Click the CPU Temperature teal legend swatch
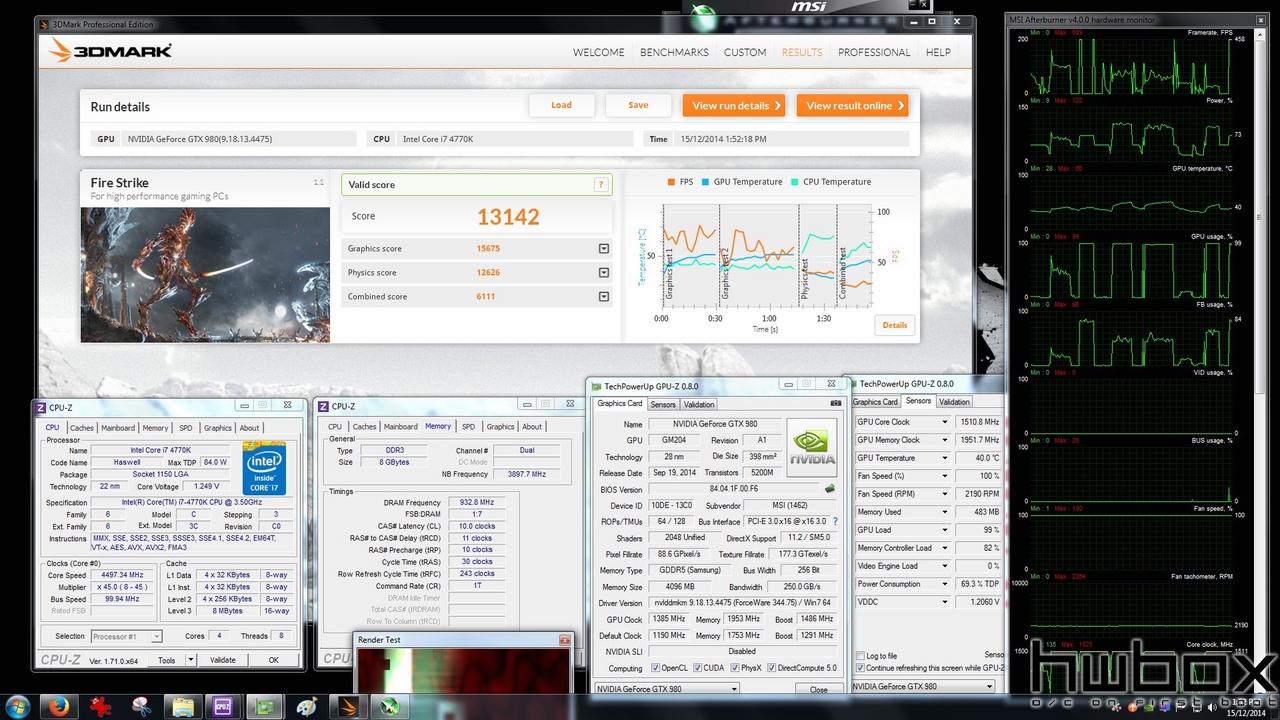Image resolution: width=1280 pixels, height=720 pixels. (x=794, y=182)
